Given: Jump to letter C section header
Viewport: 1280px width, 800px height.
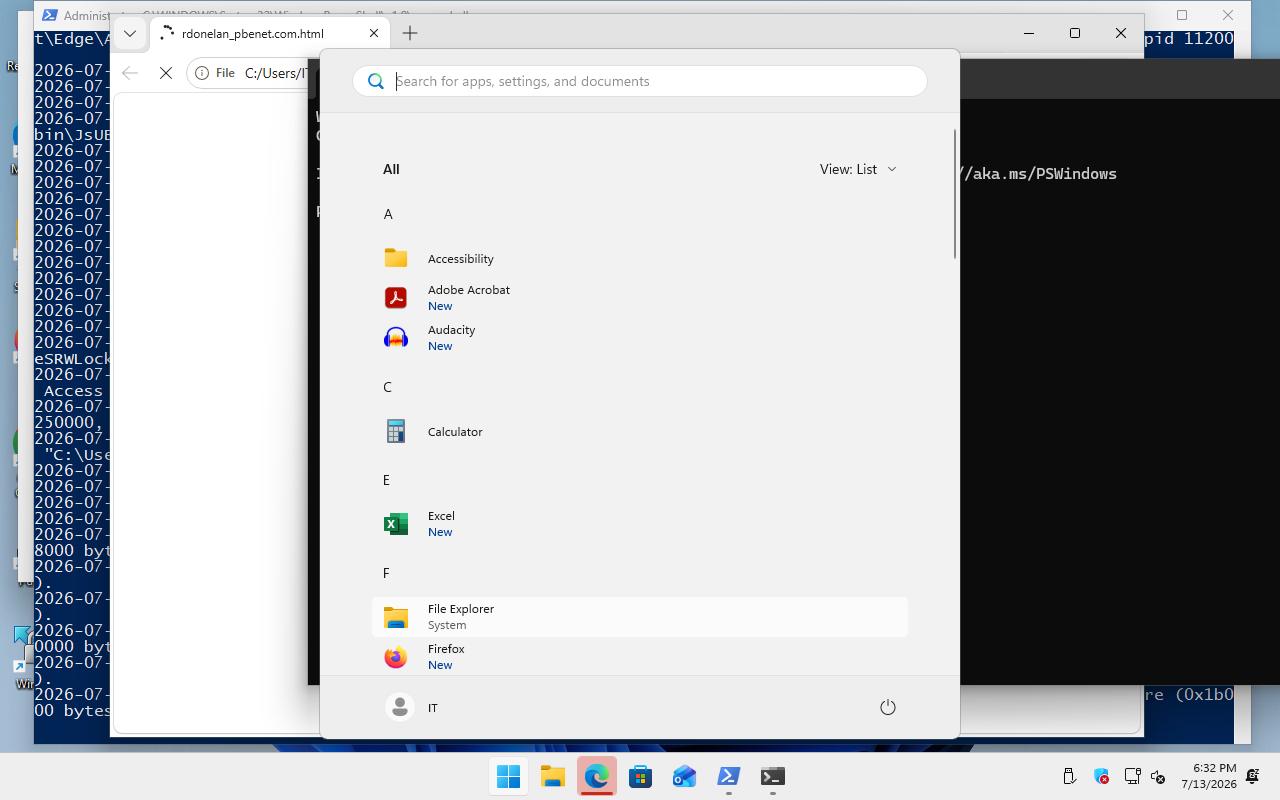Looking at the screenshot, I should 388,387.
